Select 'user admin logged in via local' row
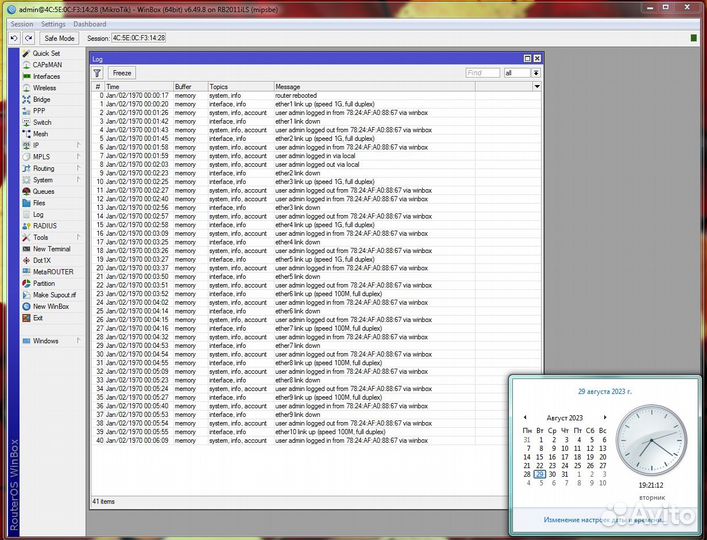The image size is (707, 540). pyautogui.click(x=316, y=156)
